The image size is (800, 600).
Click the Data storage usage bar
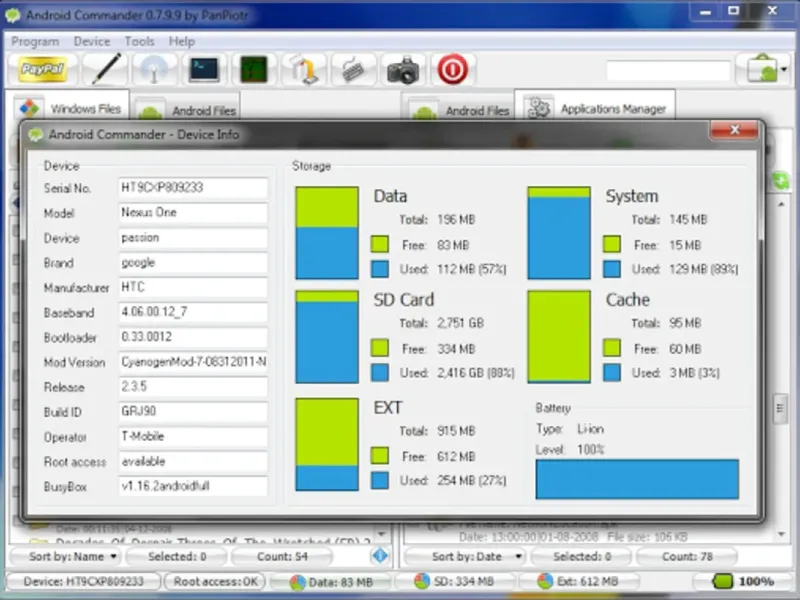tap(327, 233)
